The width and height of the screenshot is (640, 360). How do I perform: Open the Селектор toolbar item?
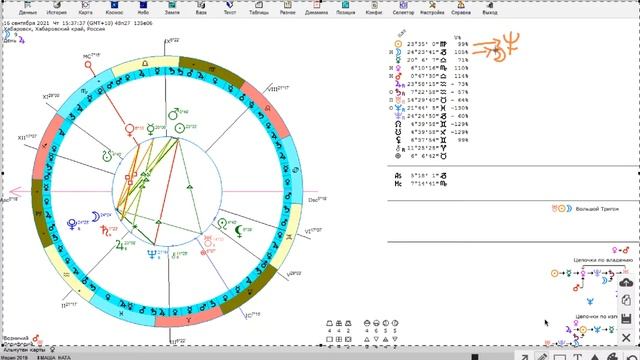click(x=403, y=8)
